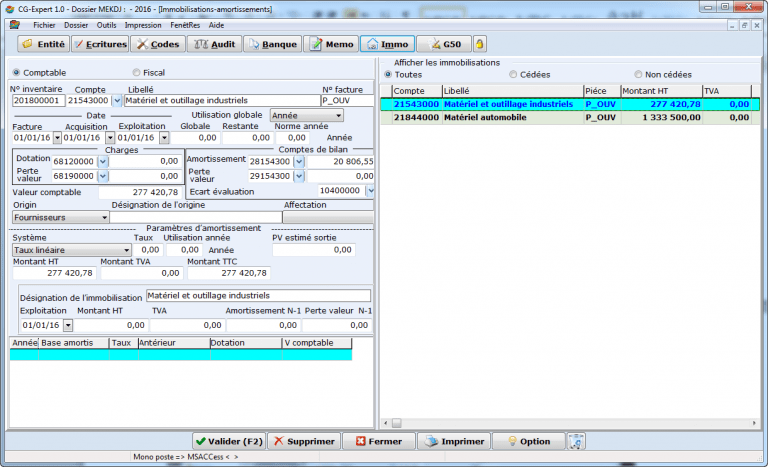This screenshot has height=467, width=768.
Task: Click the Valeur comptable field
Action: [x=140, y=192]
